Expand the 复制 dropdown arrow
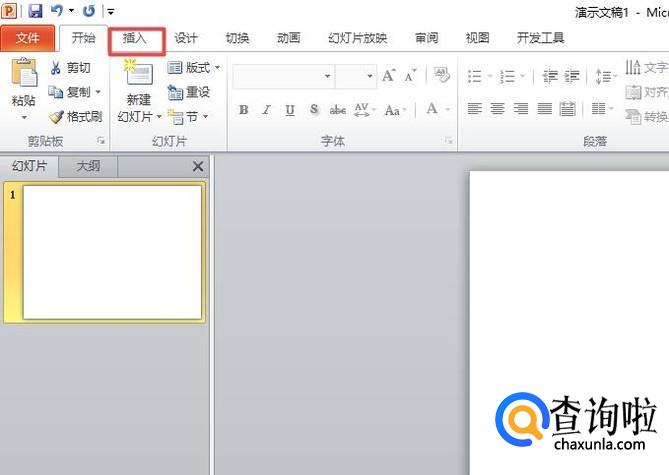The width and height of the screenshot is (669, 475). pyautogui.click(x=98, y=92)
